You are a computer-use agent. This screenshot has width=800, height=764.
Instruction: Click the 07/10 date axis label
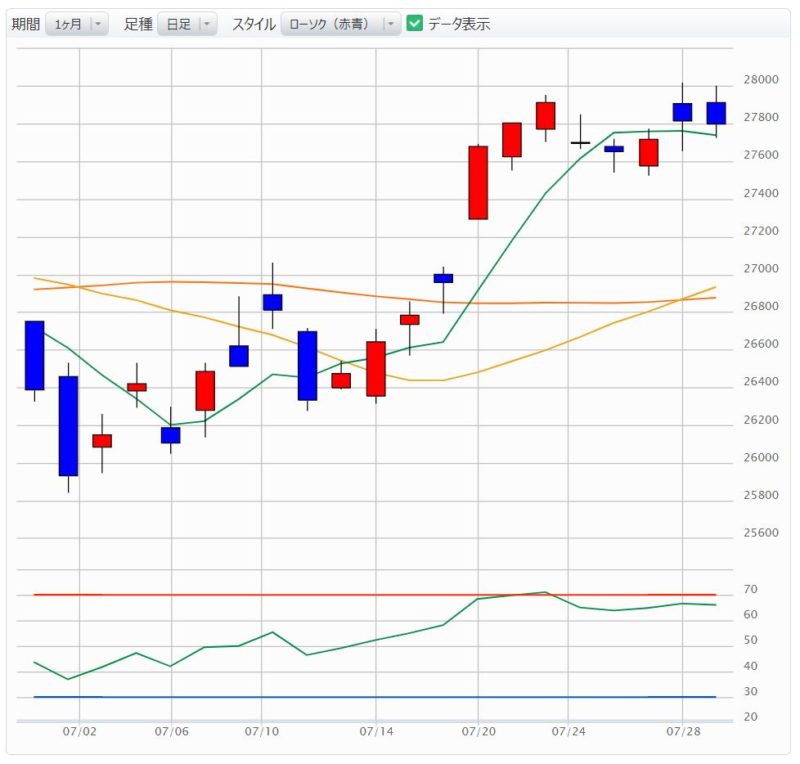[262, 731]
